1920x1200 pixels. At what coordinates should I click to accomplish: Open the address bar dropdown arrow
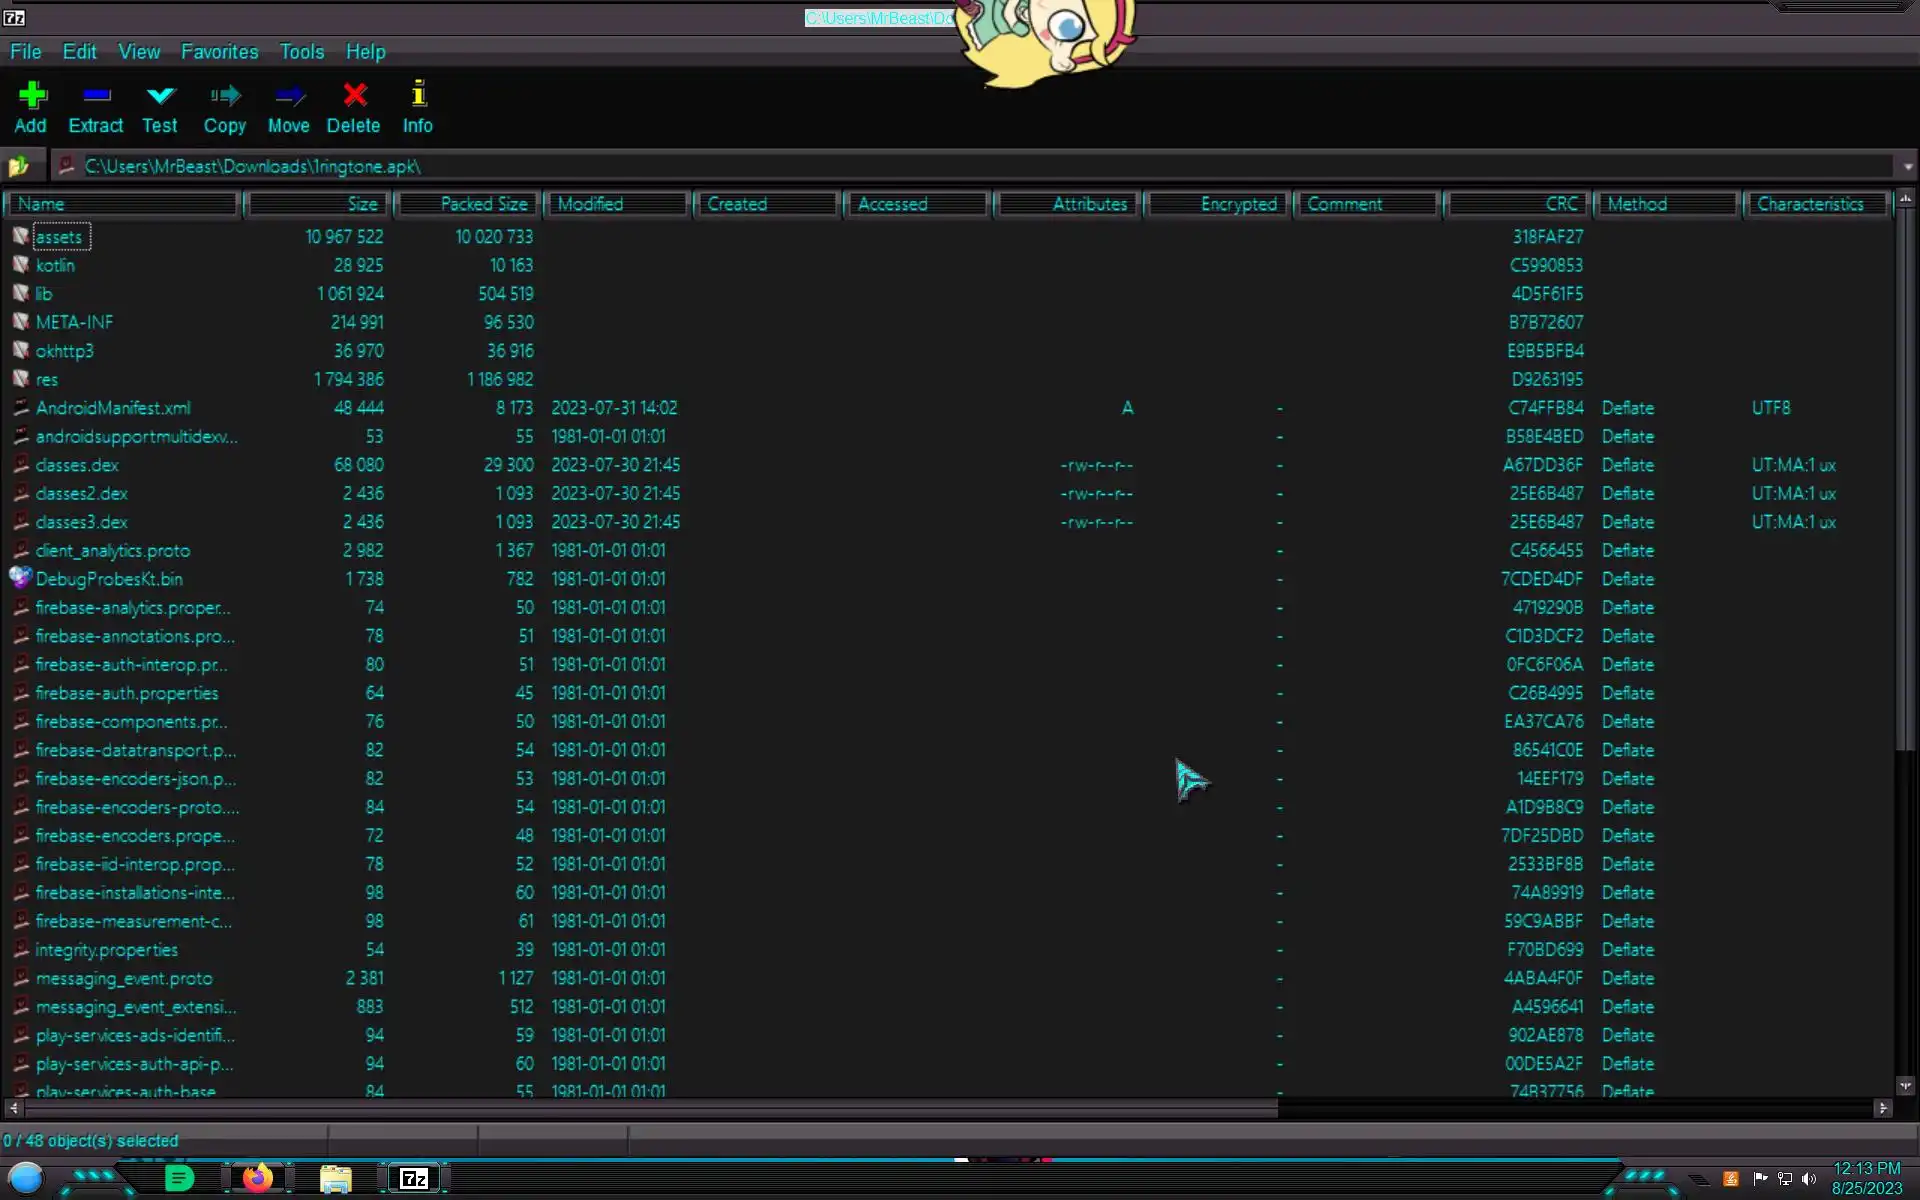coord(1907,167)
